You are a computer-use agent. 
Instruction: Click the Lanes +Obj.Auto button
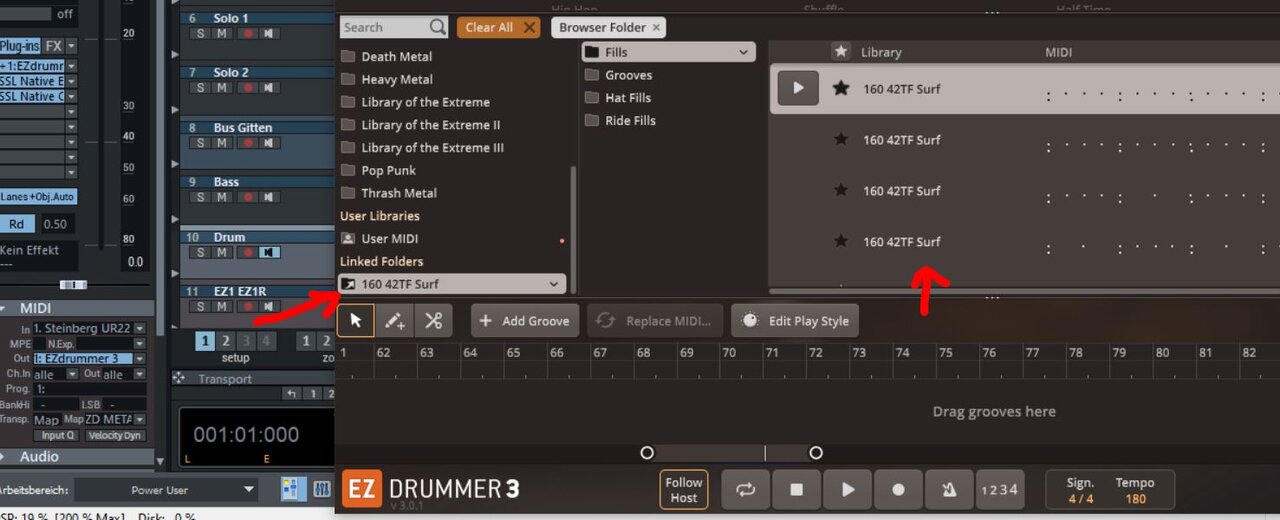[38, 197]
